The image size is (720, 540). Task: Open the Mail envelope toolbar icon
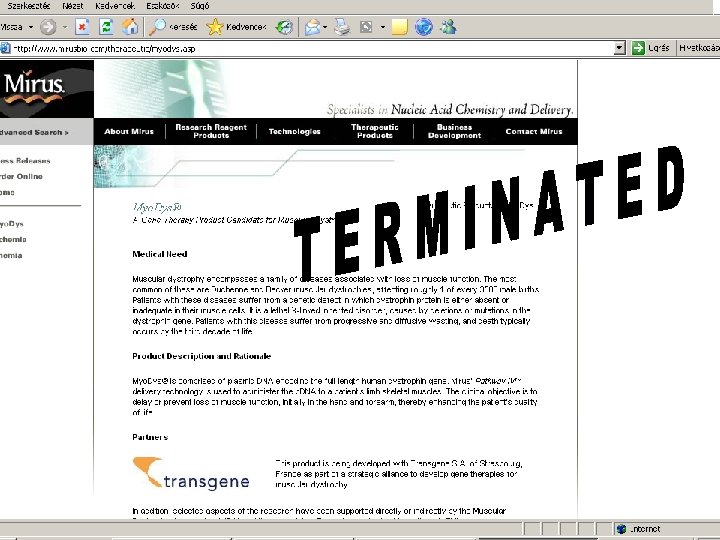[x=312, y=27]
